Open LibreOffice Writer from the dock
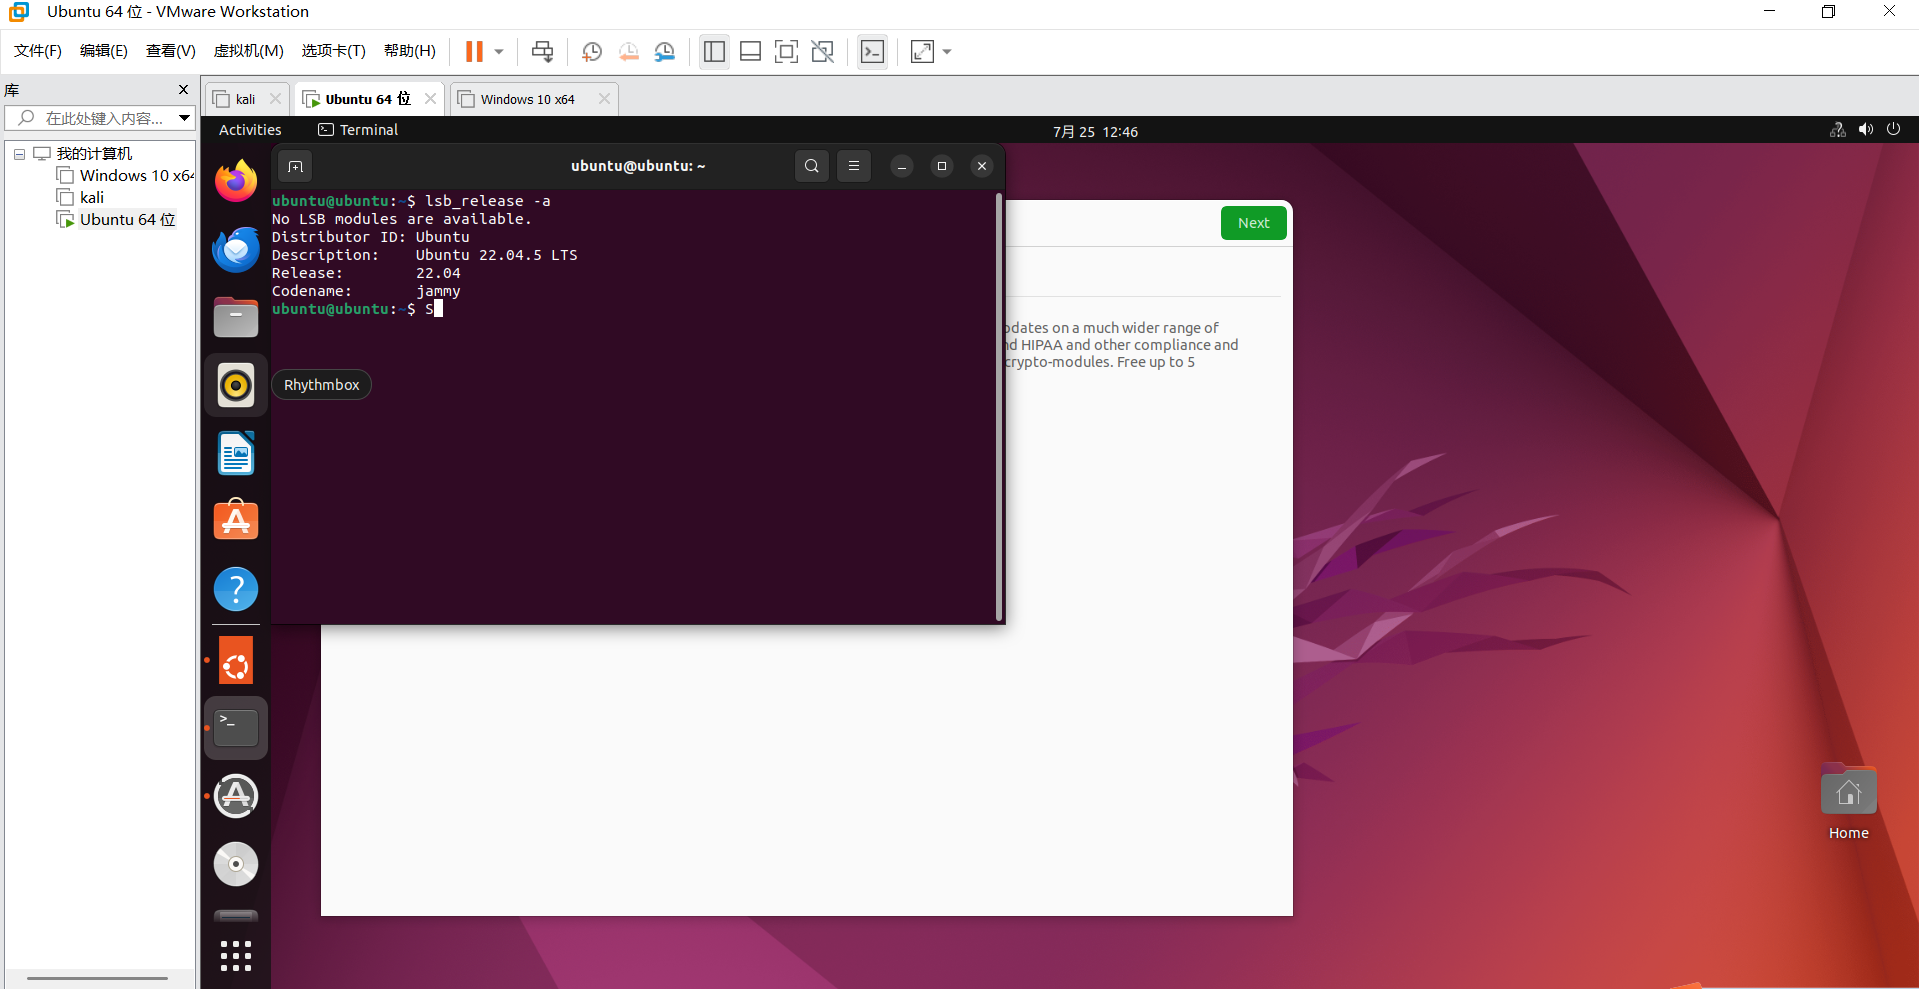1919x989 pixels. (236, 453)
